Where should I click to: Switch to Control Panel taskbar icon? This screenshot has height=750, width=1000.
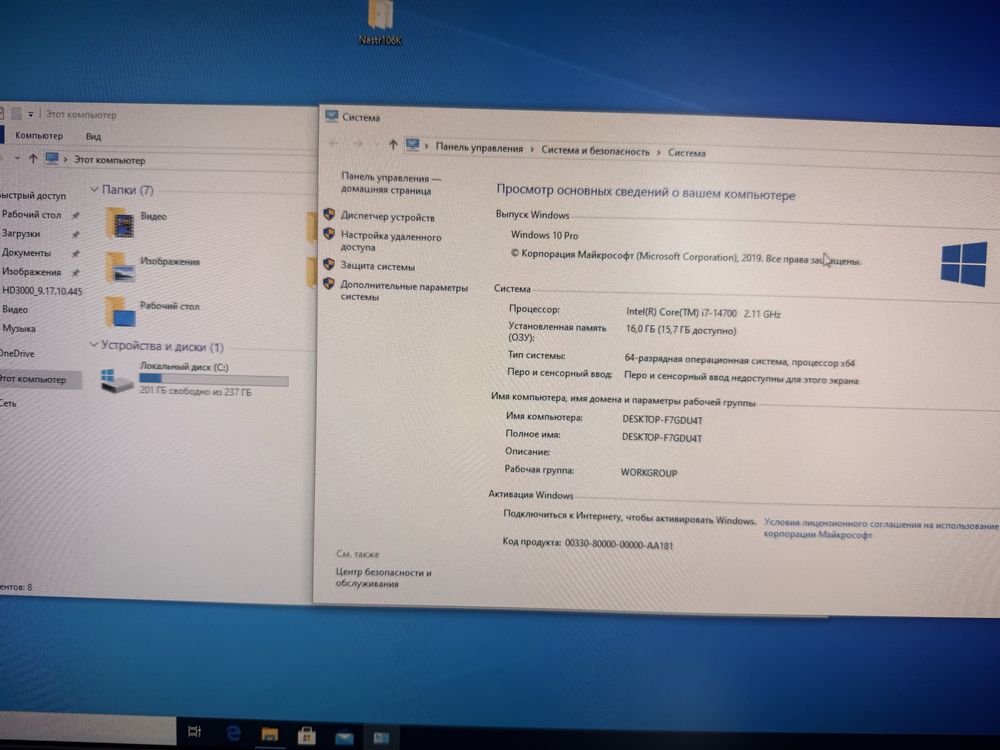tap(381, 739)
